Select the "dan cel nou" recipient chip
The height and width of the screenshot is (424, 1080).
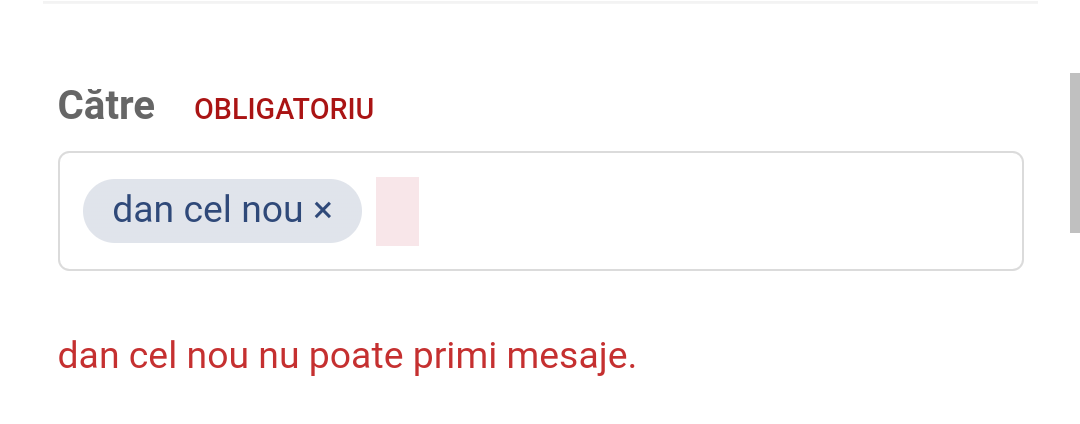(x=208, y=211)
